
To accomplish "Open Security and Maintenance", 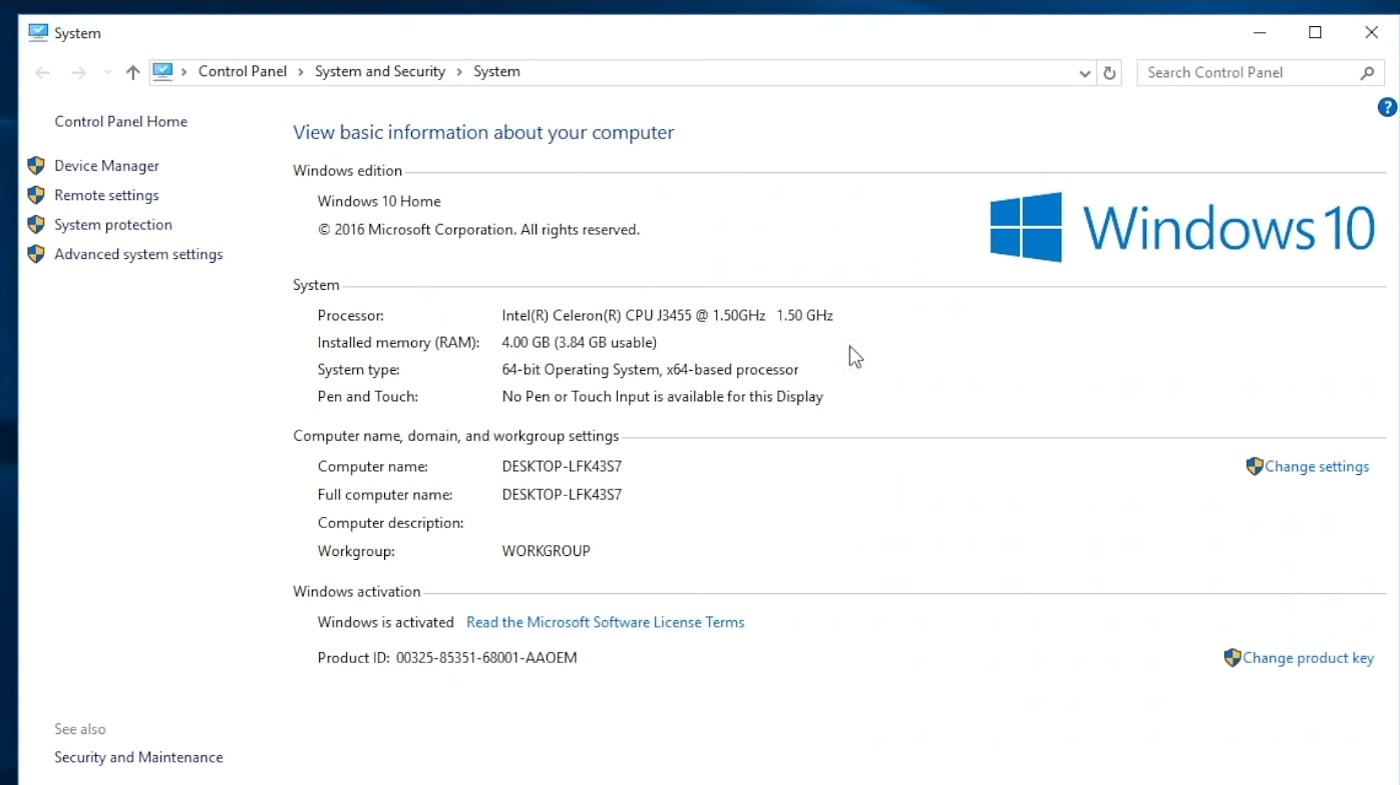I will [x=139, y=757].
